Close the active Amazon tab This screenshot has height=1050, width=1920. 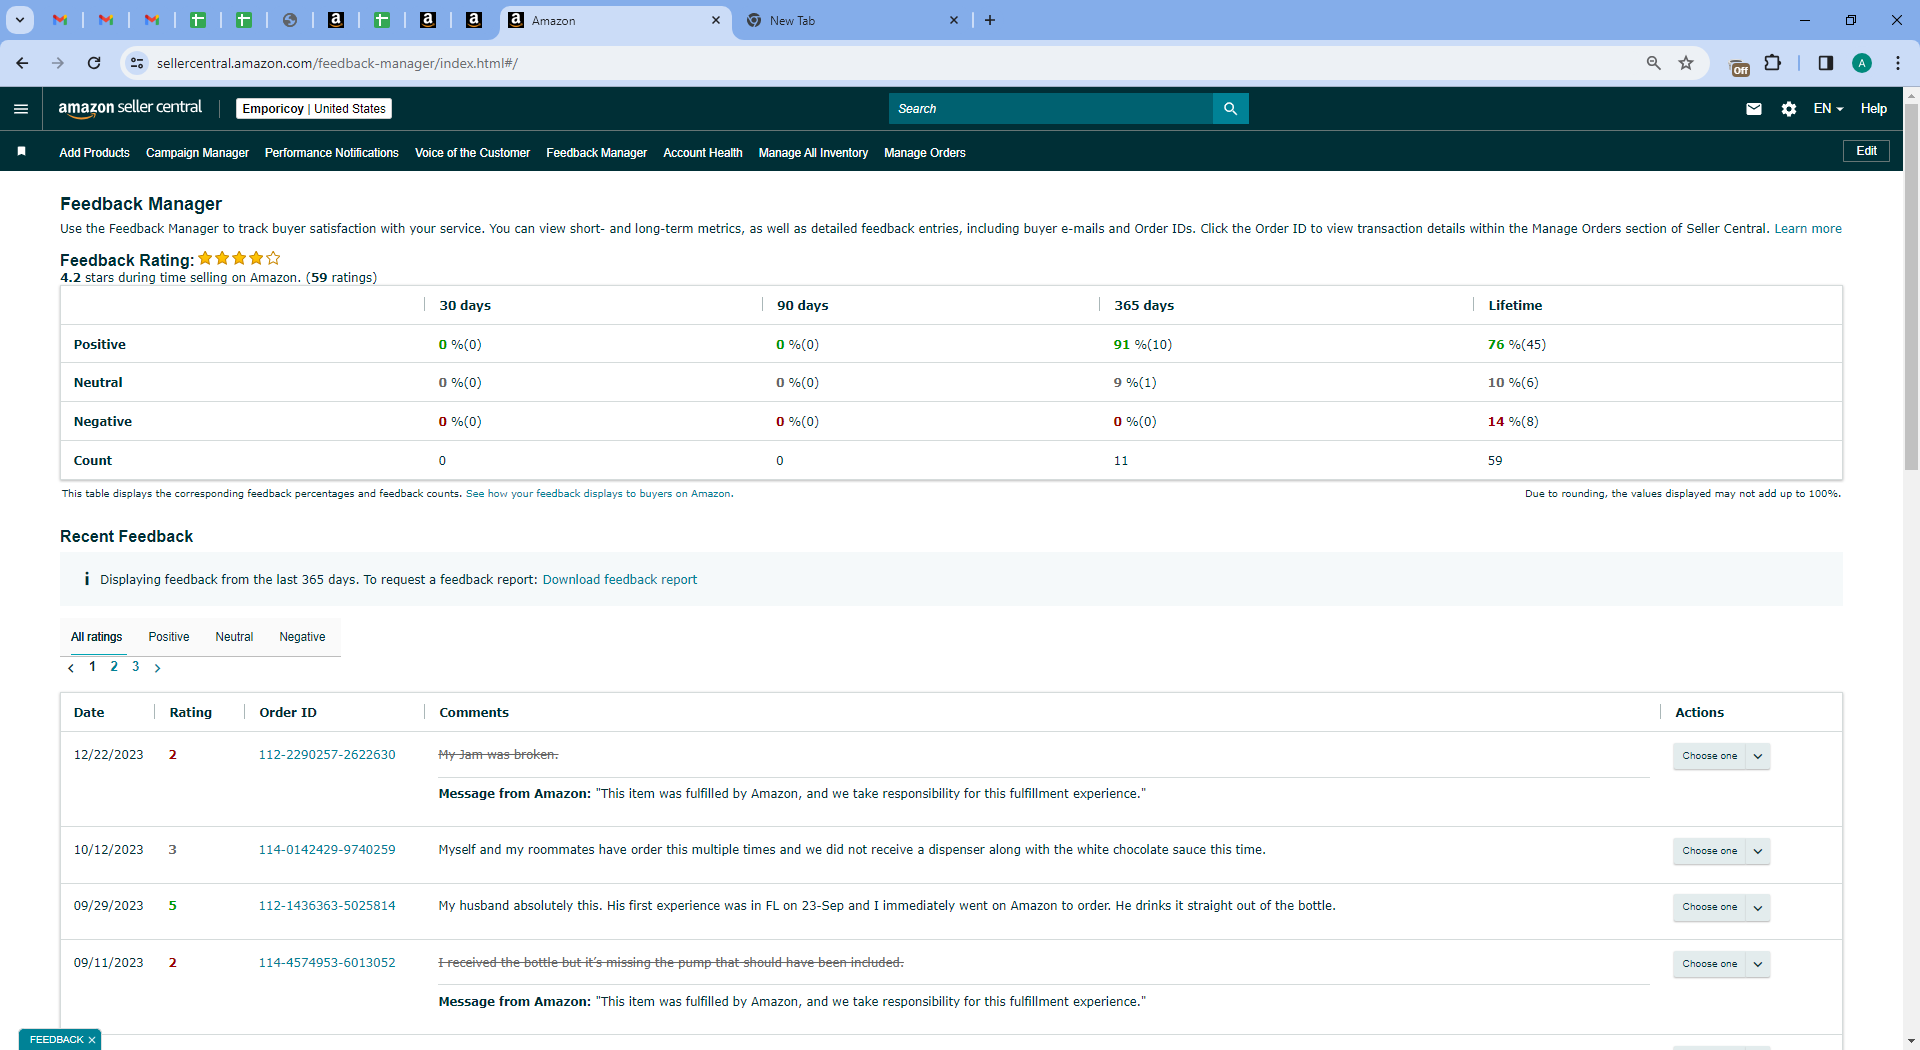(x=716, y=20)
